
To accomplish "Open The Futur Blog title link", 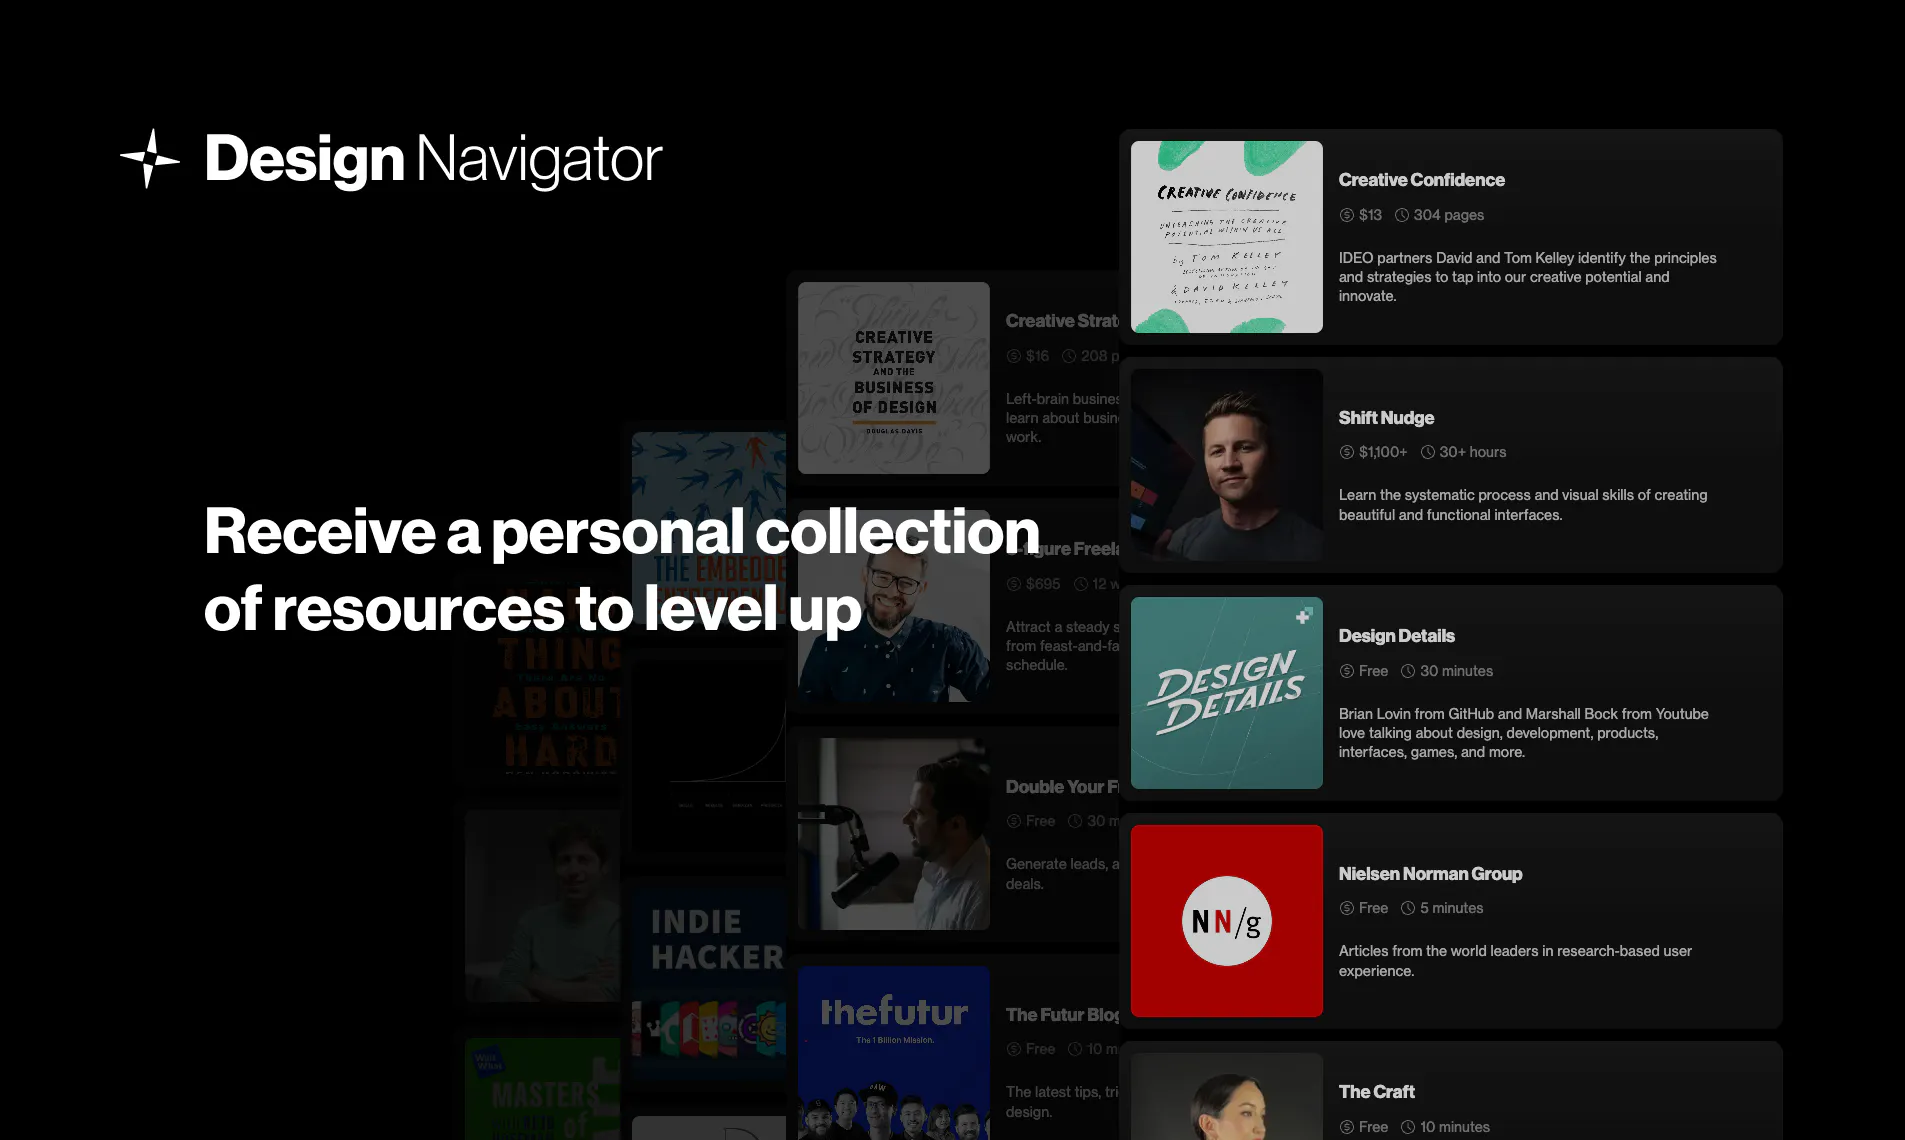I will [1061, 1015].
